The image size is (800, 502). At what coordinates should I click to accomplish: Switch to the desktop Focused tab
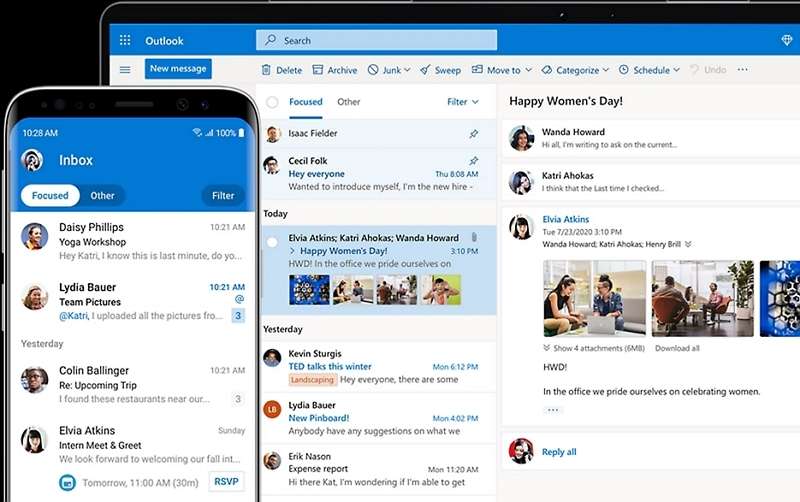[x=306, y=102]
